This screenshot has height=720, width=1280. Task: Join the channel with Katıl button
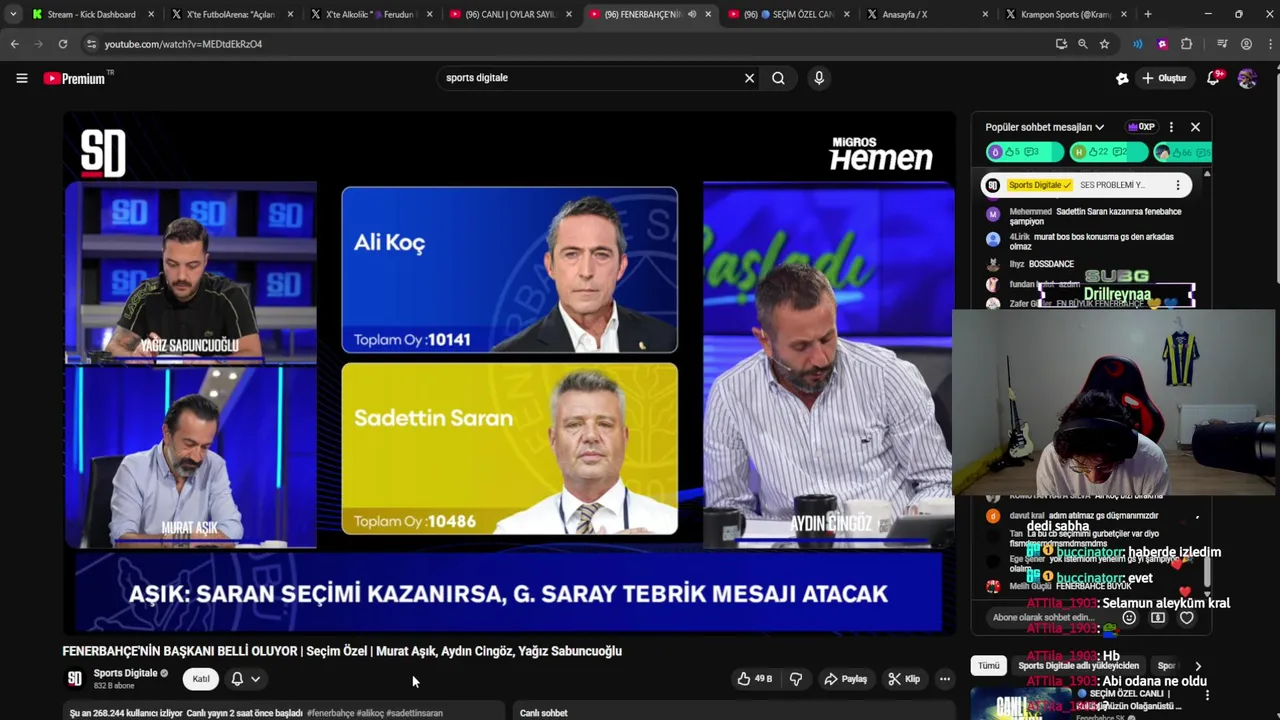tap(201, 679)
